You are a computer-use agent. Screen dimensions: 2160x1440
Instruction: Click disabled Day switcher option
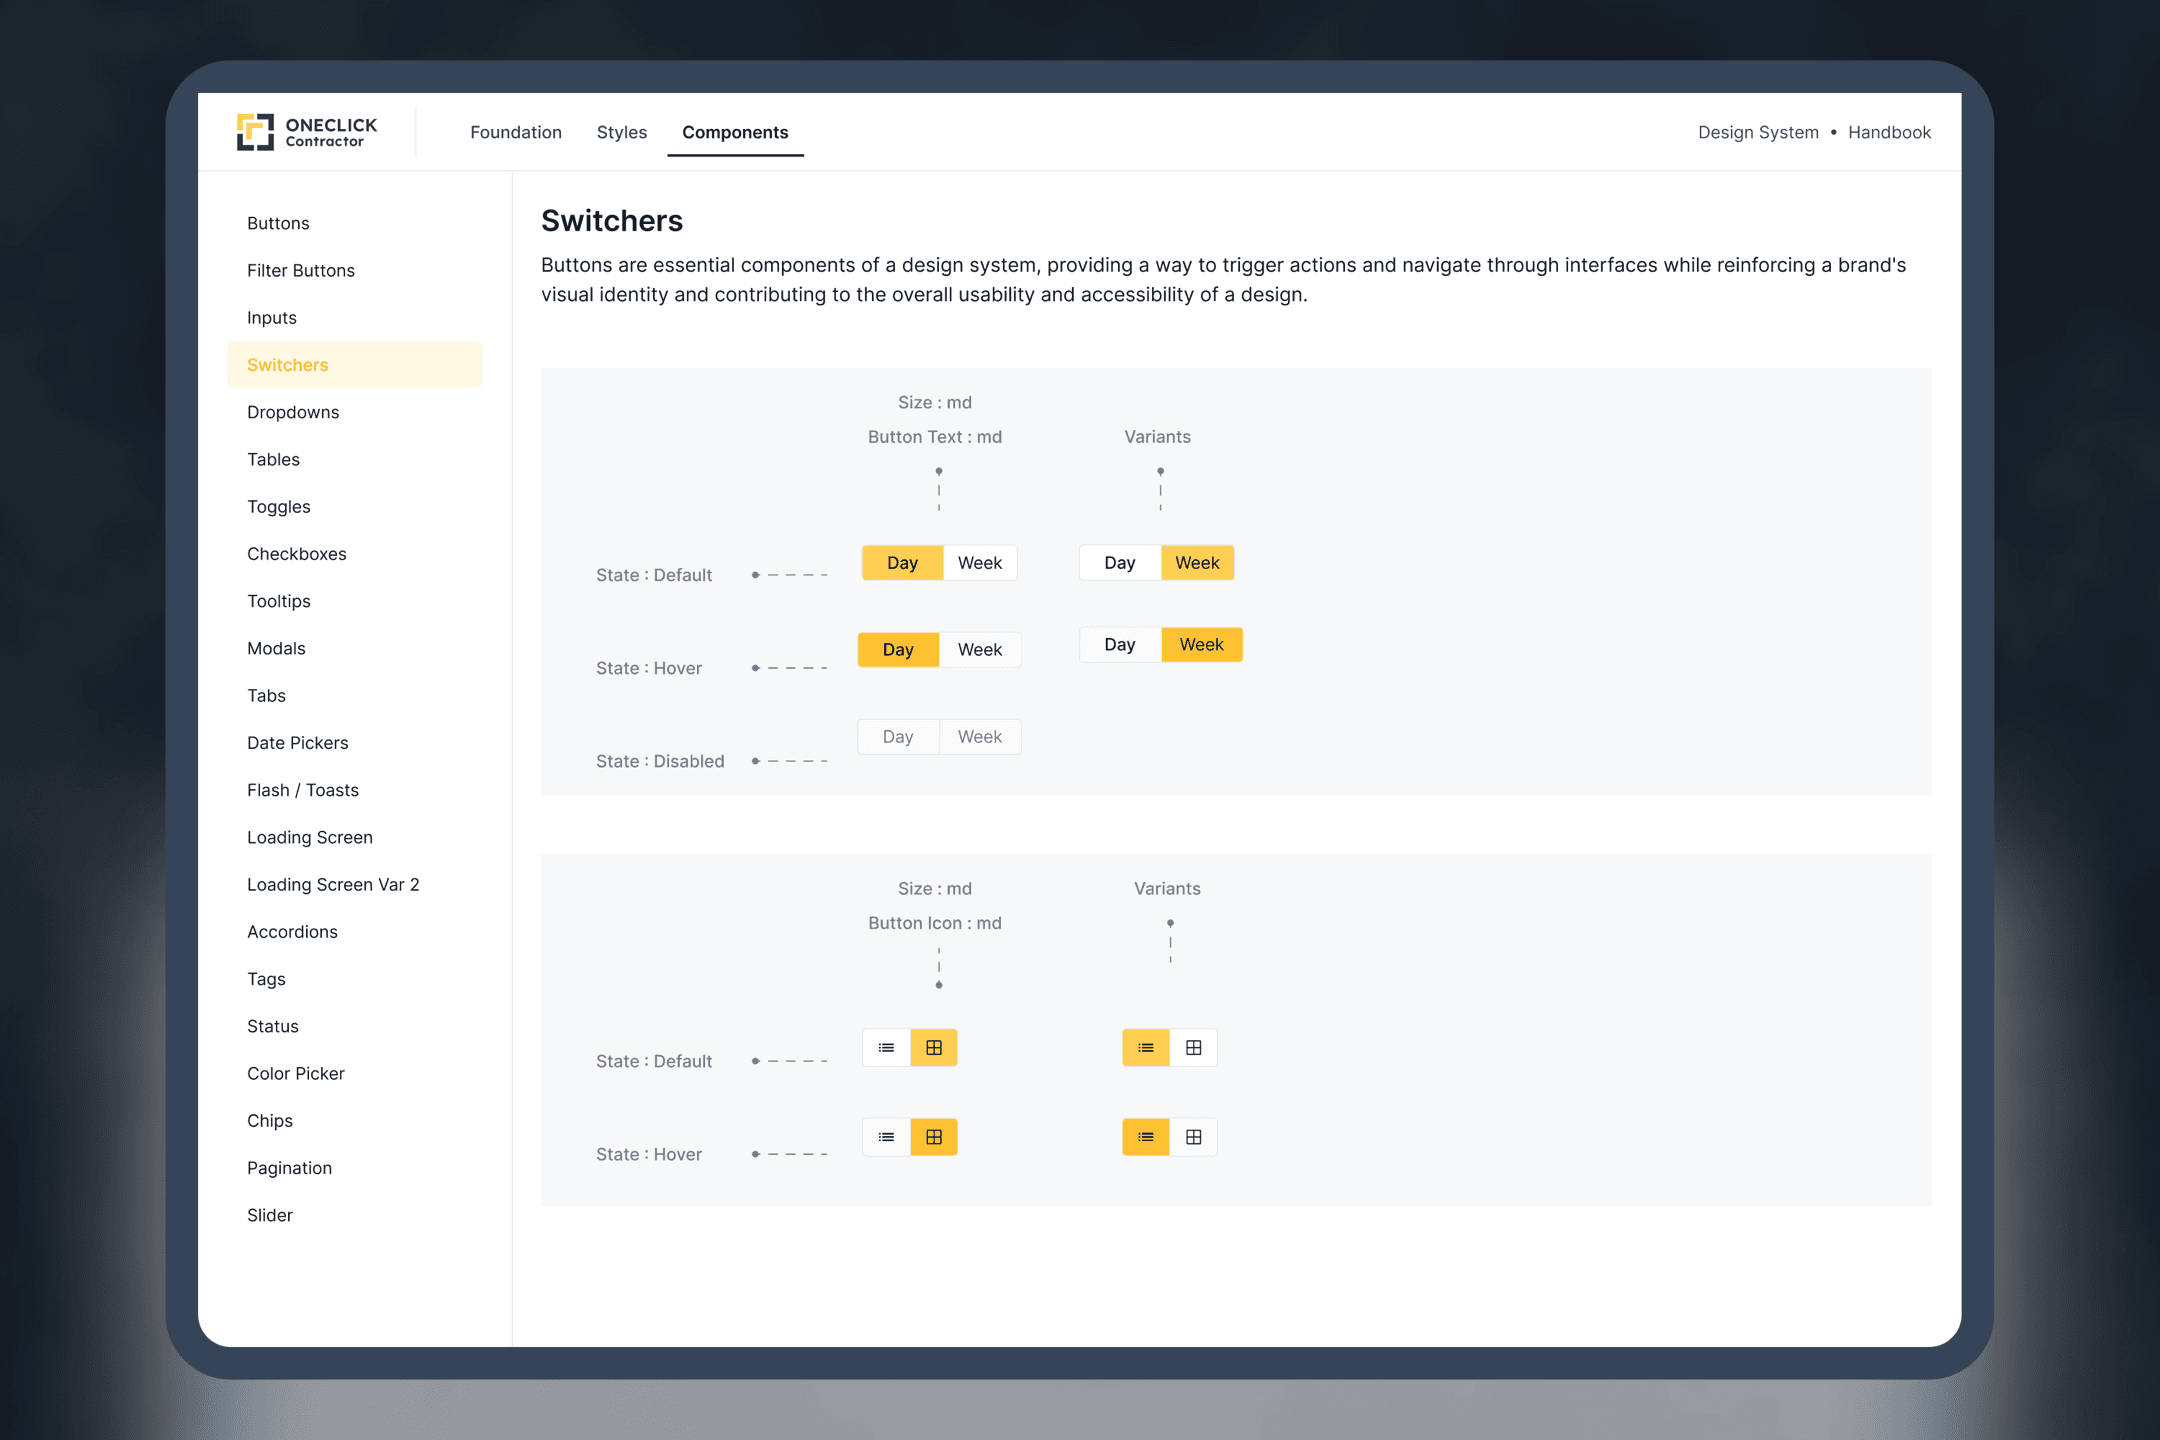pos(898,737)
